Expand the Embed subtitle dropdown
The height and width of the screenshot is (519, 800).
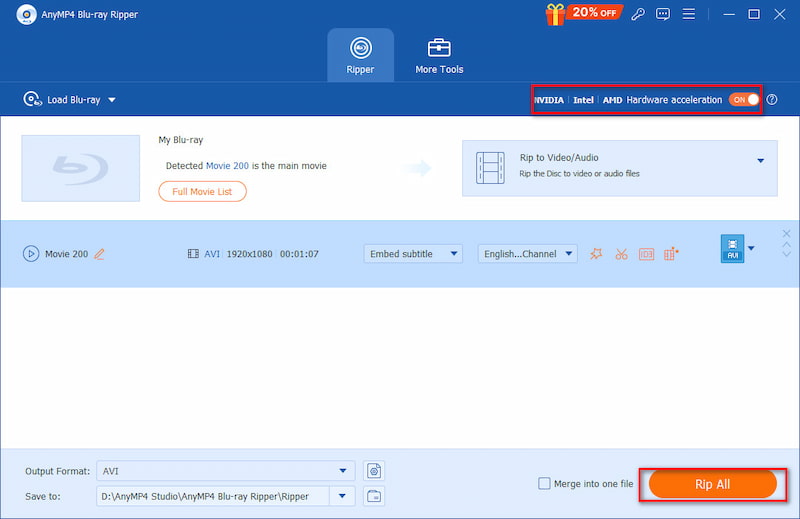pos(413,254)
